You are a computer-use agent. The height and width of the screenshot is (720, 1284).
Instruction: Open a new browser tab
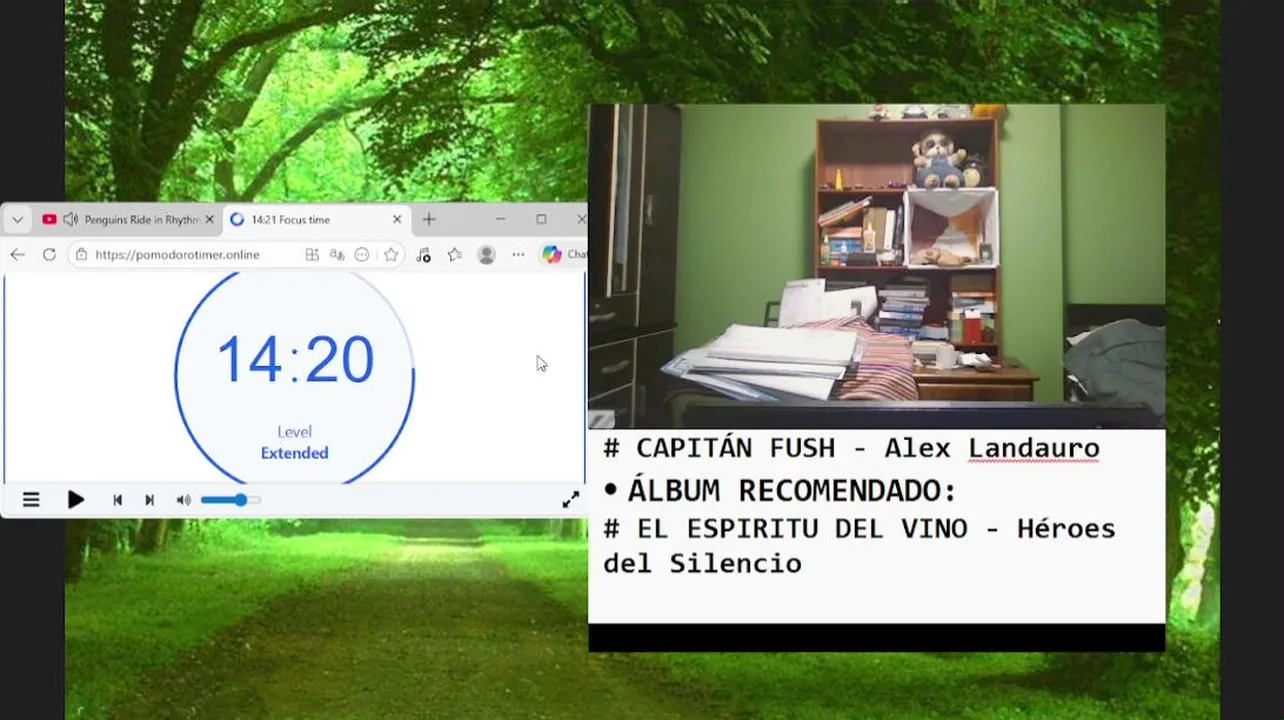tap(429, 220)
